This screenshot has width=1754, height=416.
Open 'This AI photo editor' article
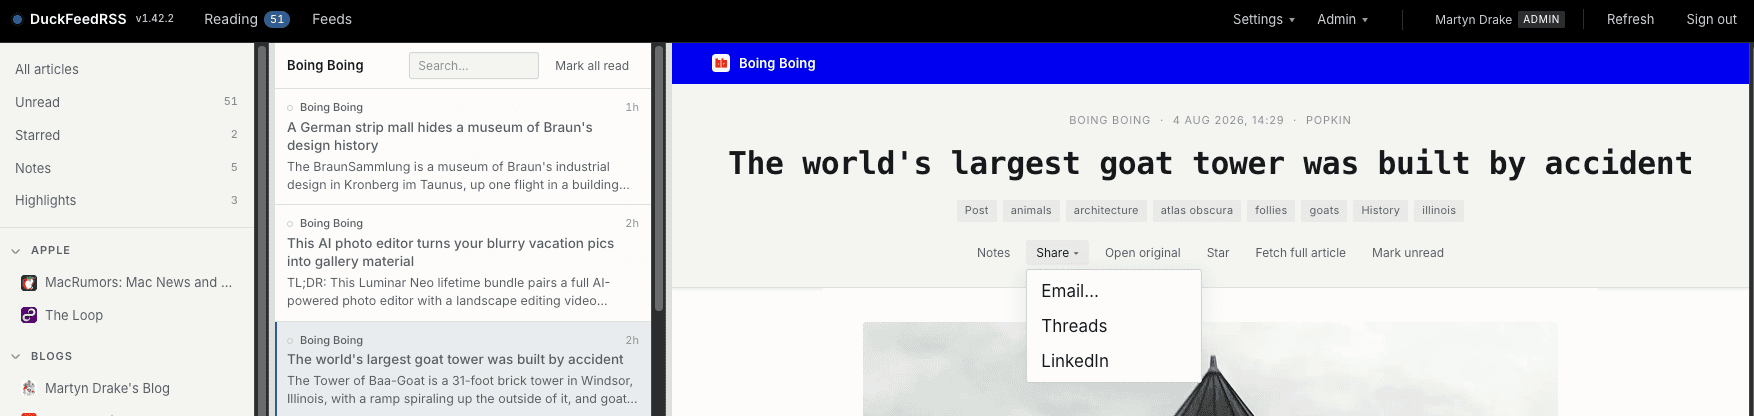[x=463, y=263]
